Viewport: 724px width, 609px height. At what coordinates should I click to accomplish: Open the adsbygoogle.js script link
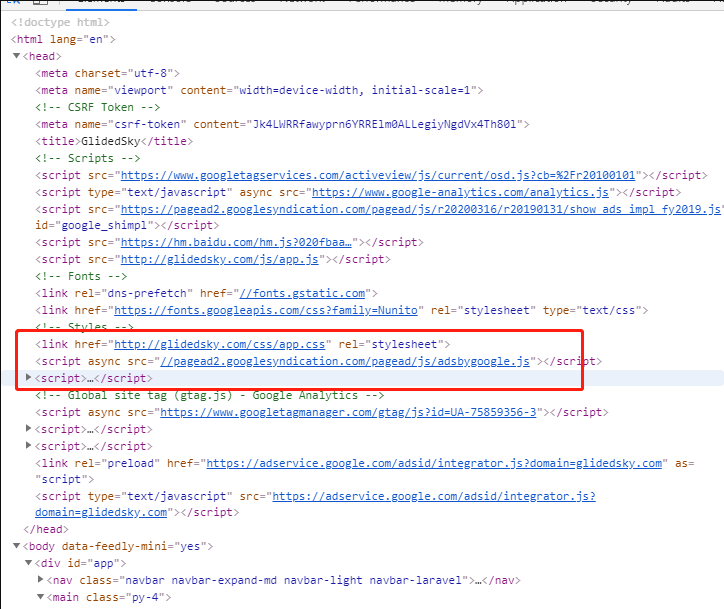pyautogui.click(x=345, y=361)
